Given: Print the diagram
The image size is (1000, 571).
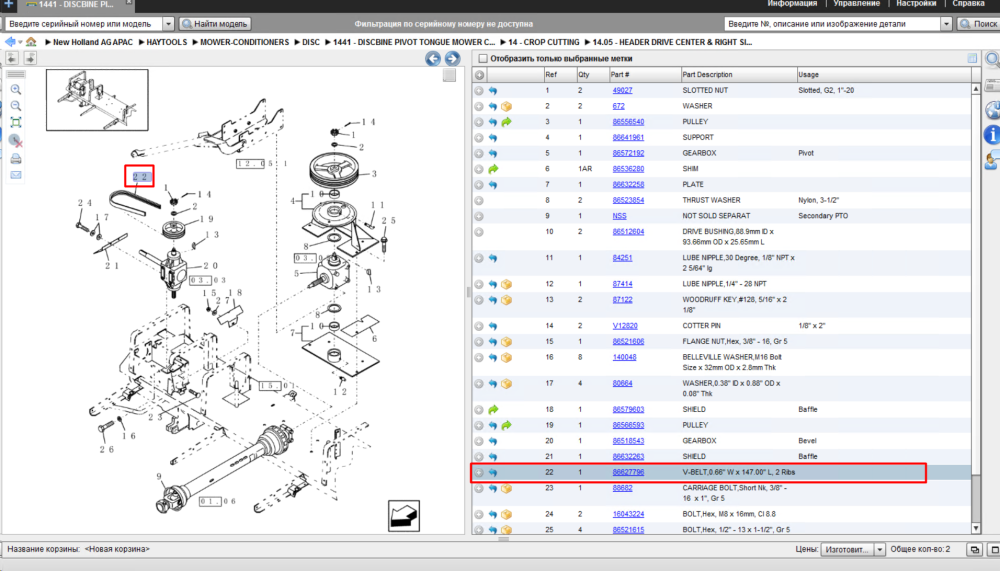Looking at the screenshot, I should tap(16, 158).
